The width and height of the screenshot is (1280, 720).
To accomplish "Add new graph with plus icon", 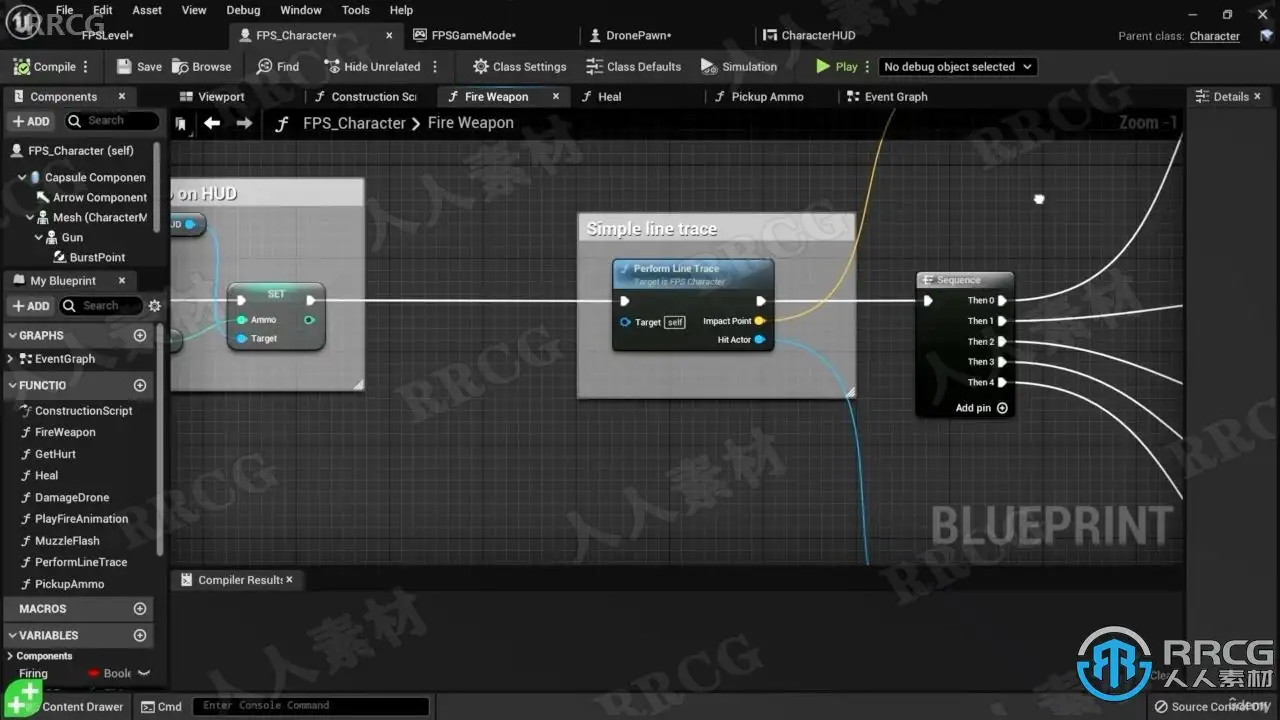I will [x=140, y=336].
